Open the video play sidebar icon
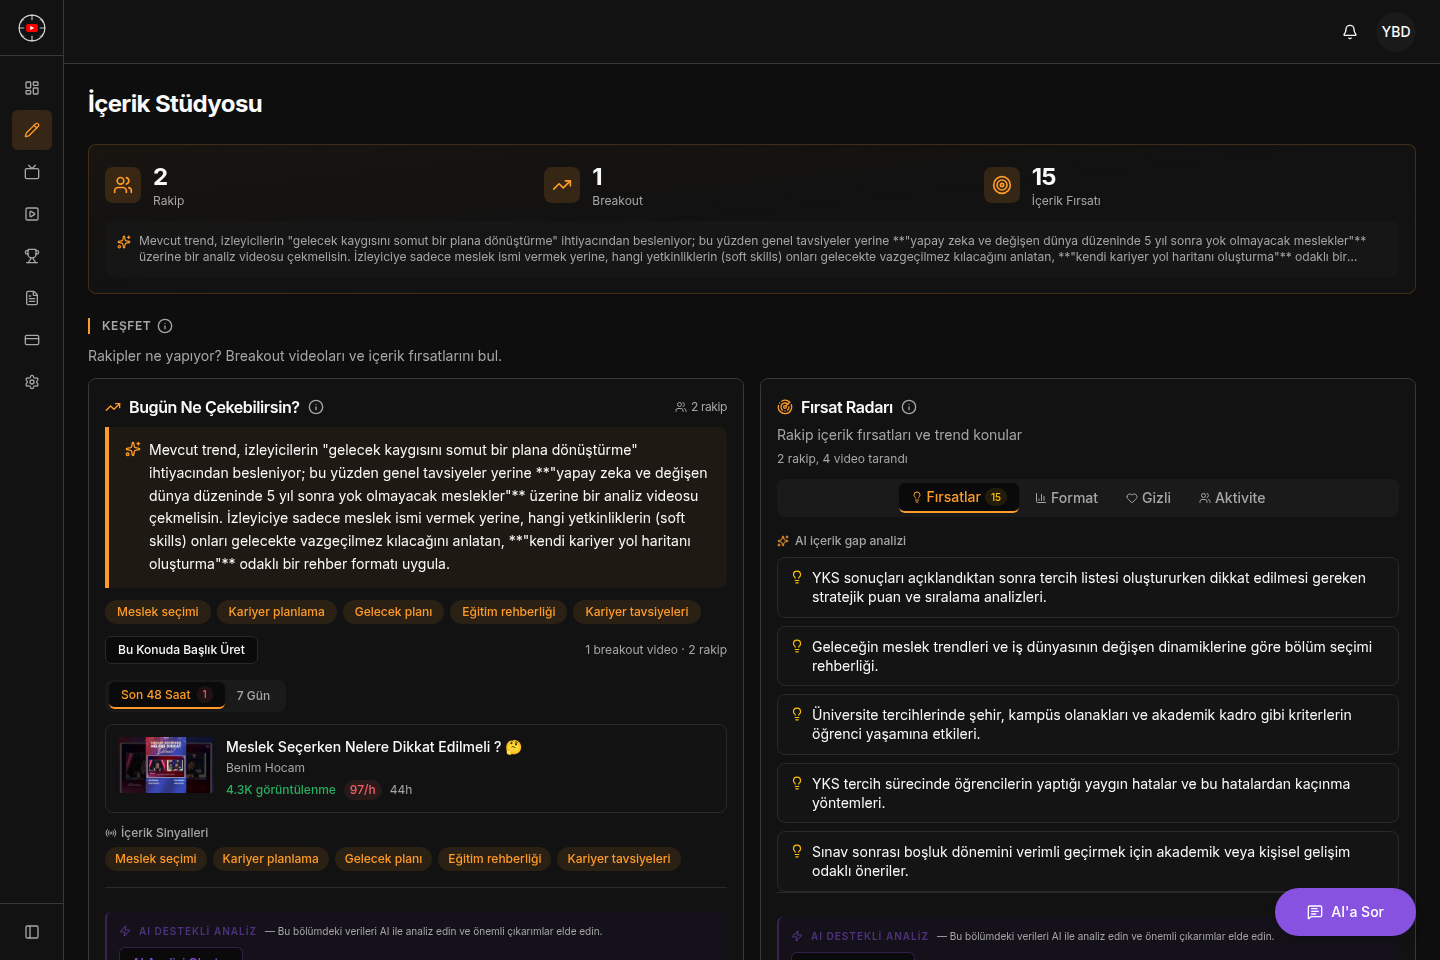 [32, 214]
